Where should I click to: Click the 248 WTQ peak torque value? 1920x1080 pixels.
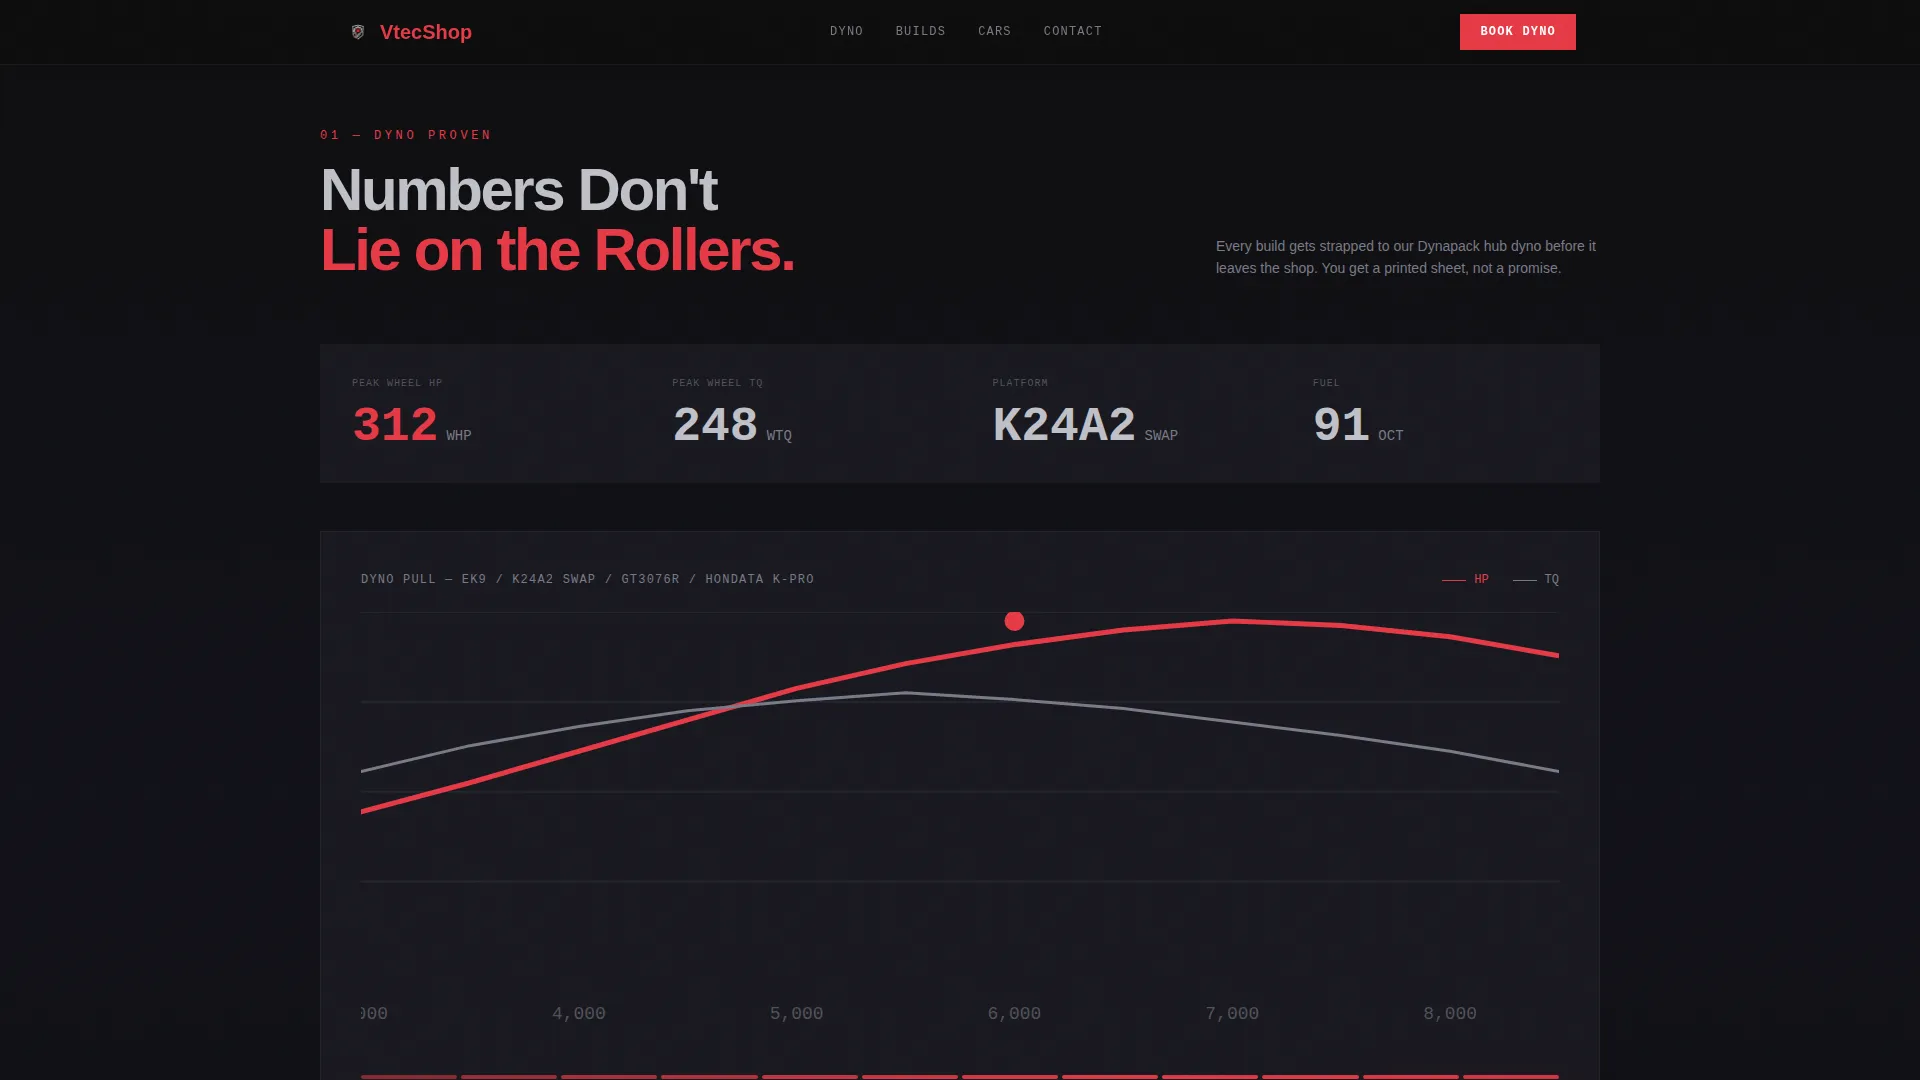tap(732, 425)
